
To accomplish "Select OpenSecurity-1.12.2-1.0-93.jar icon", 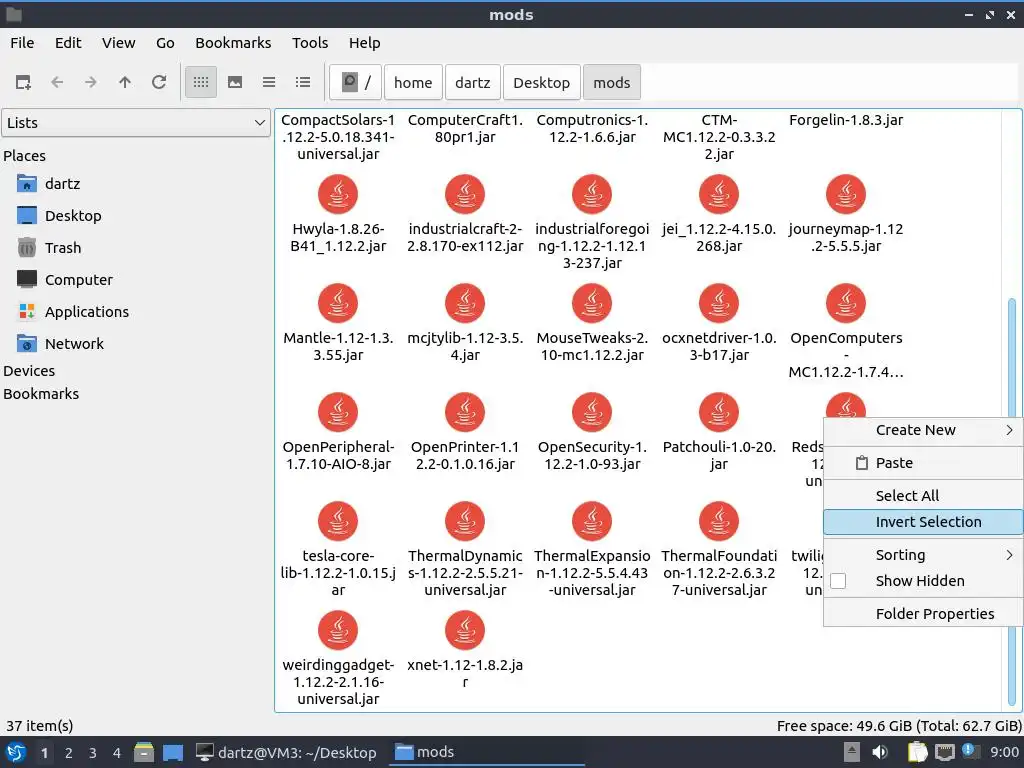I will coord(592,412).
